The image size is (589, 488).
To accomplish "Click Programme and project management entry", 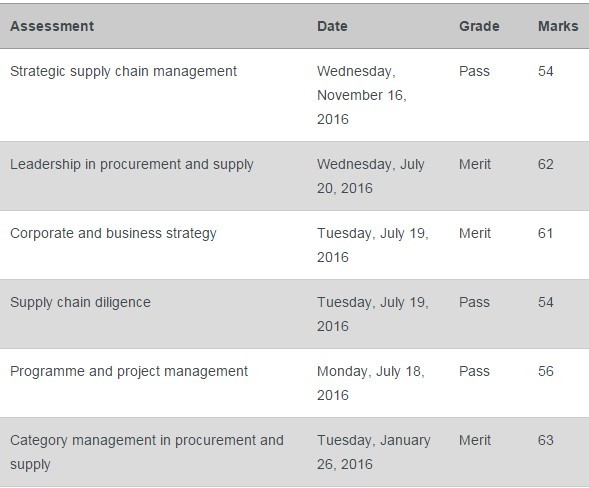I will pyautogui.click(x=129, y=372).
